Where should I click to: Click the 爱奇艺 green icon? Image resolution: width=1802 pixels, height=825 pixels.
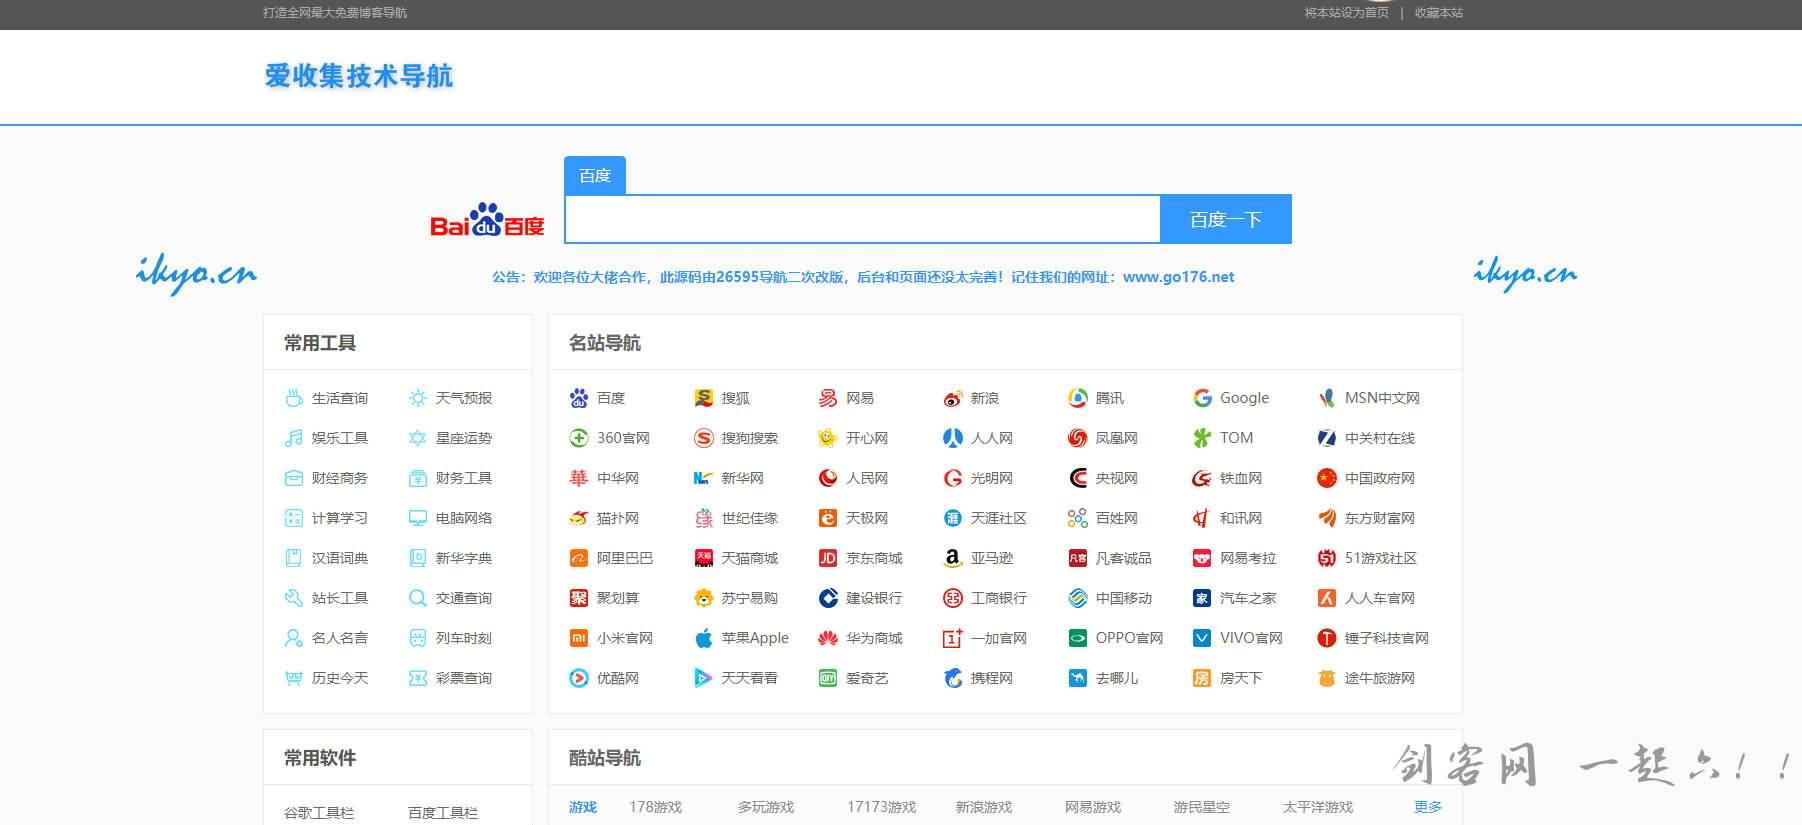[x=828, y=678]
